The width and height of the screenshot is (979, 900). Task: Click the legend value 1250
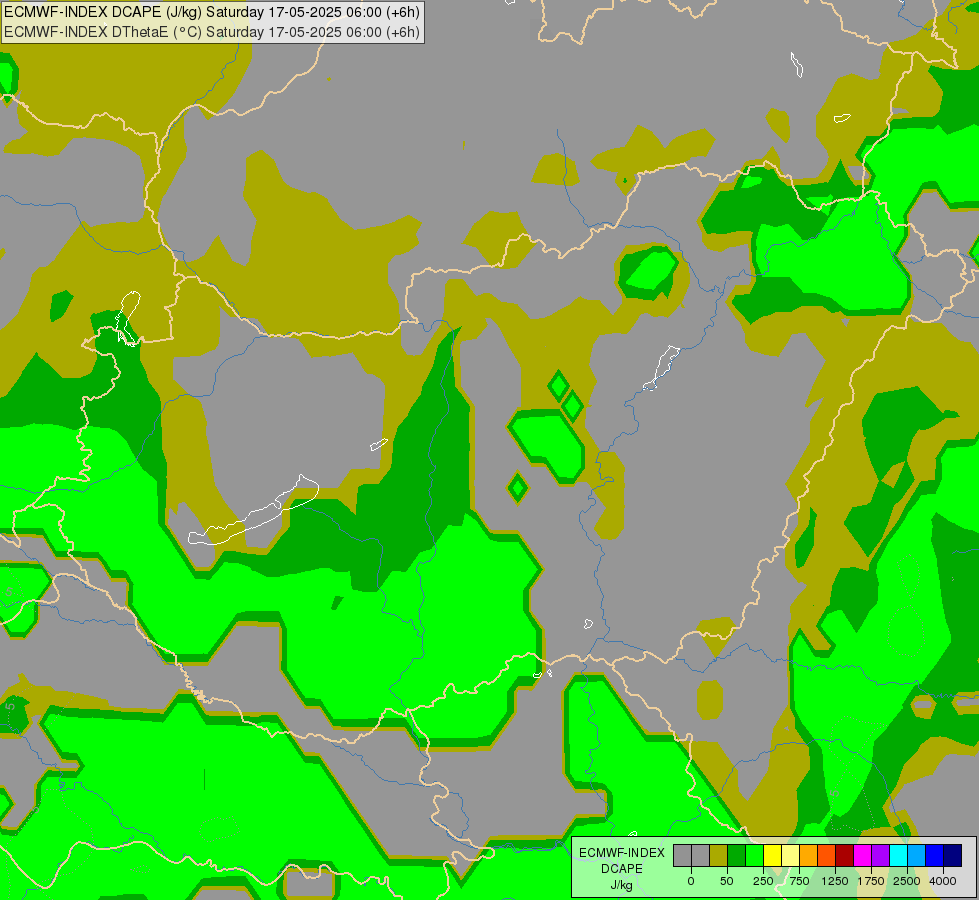point(835,881)
